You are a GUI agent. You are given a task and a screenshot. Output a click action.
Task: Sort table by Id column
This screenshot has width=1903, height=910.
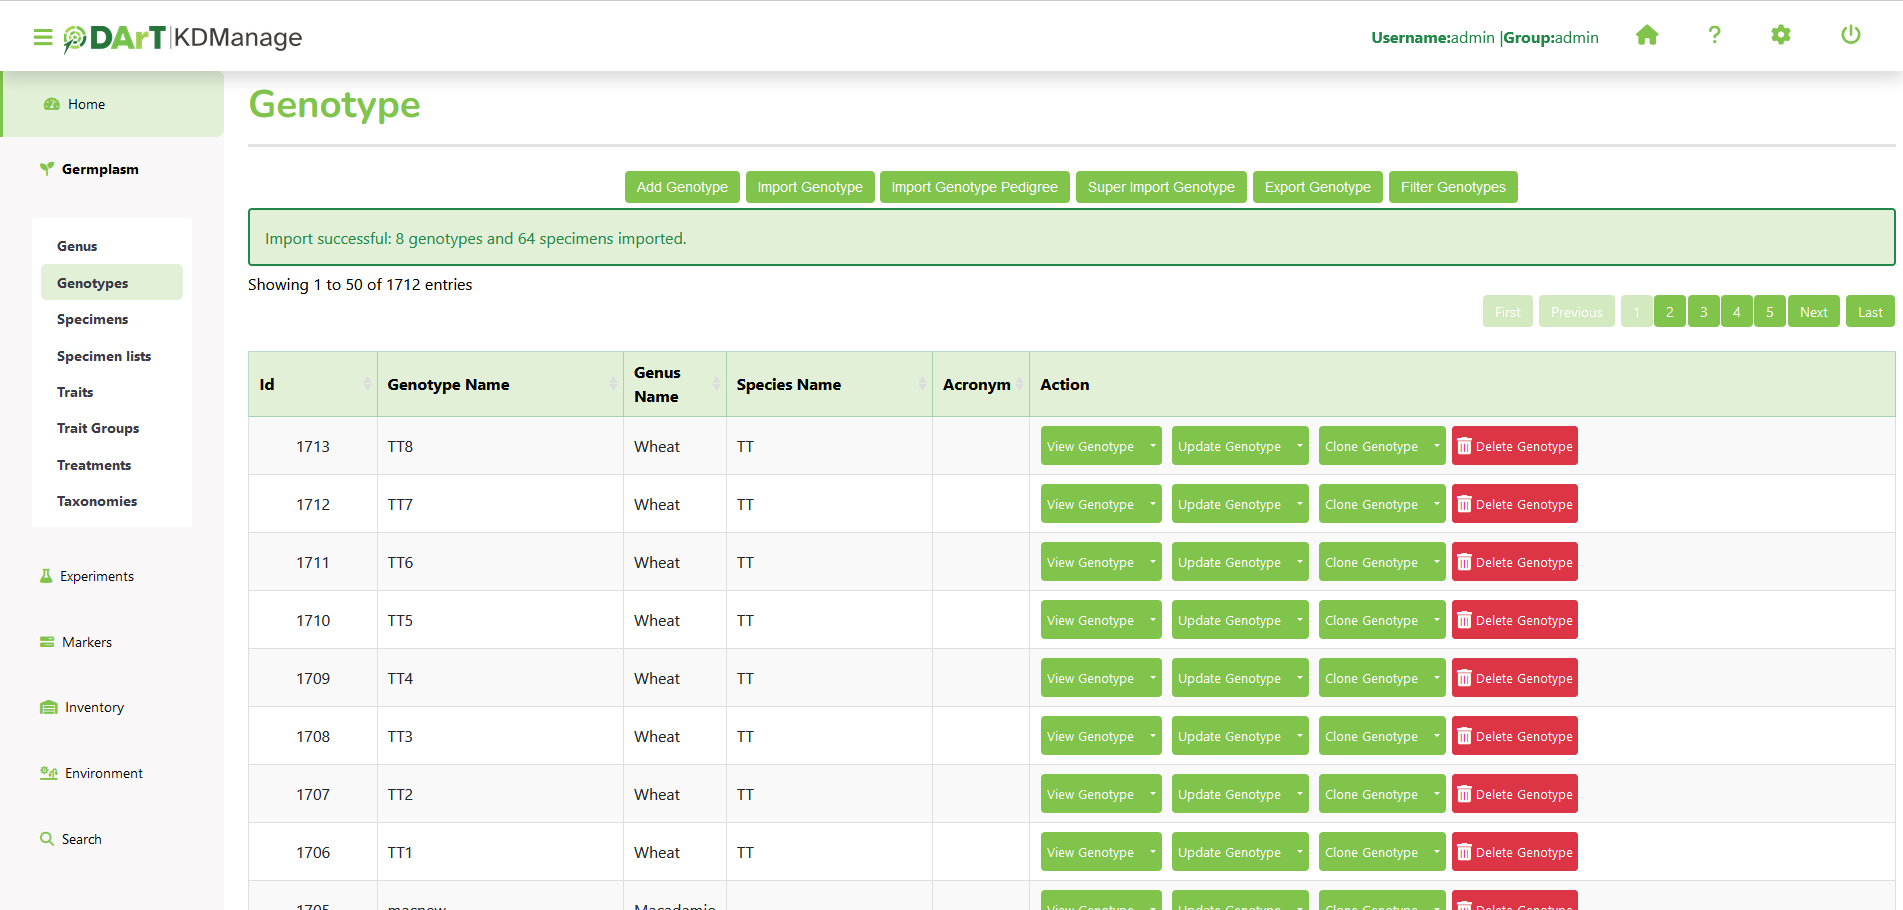366,384
